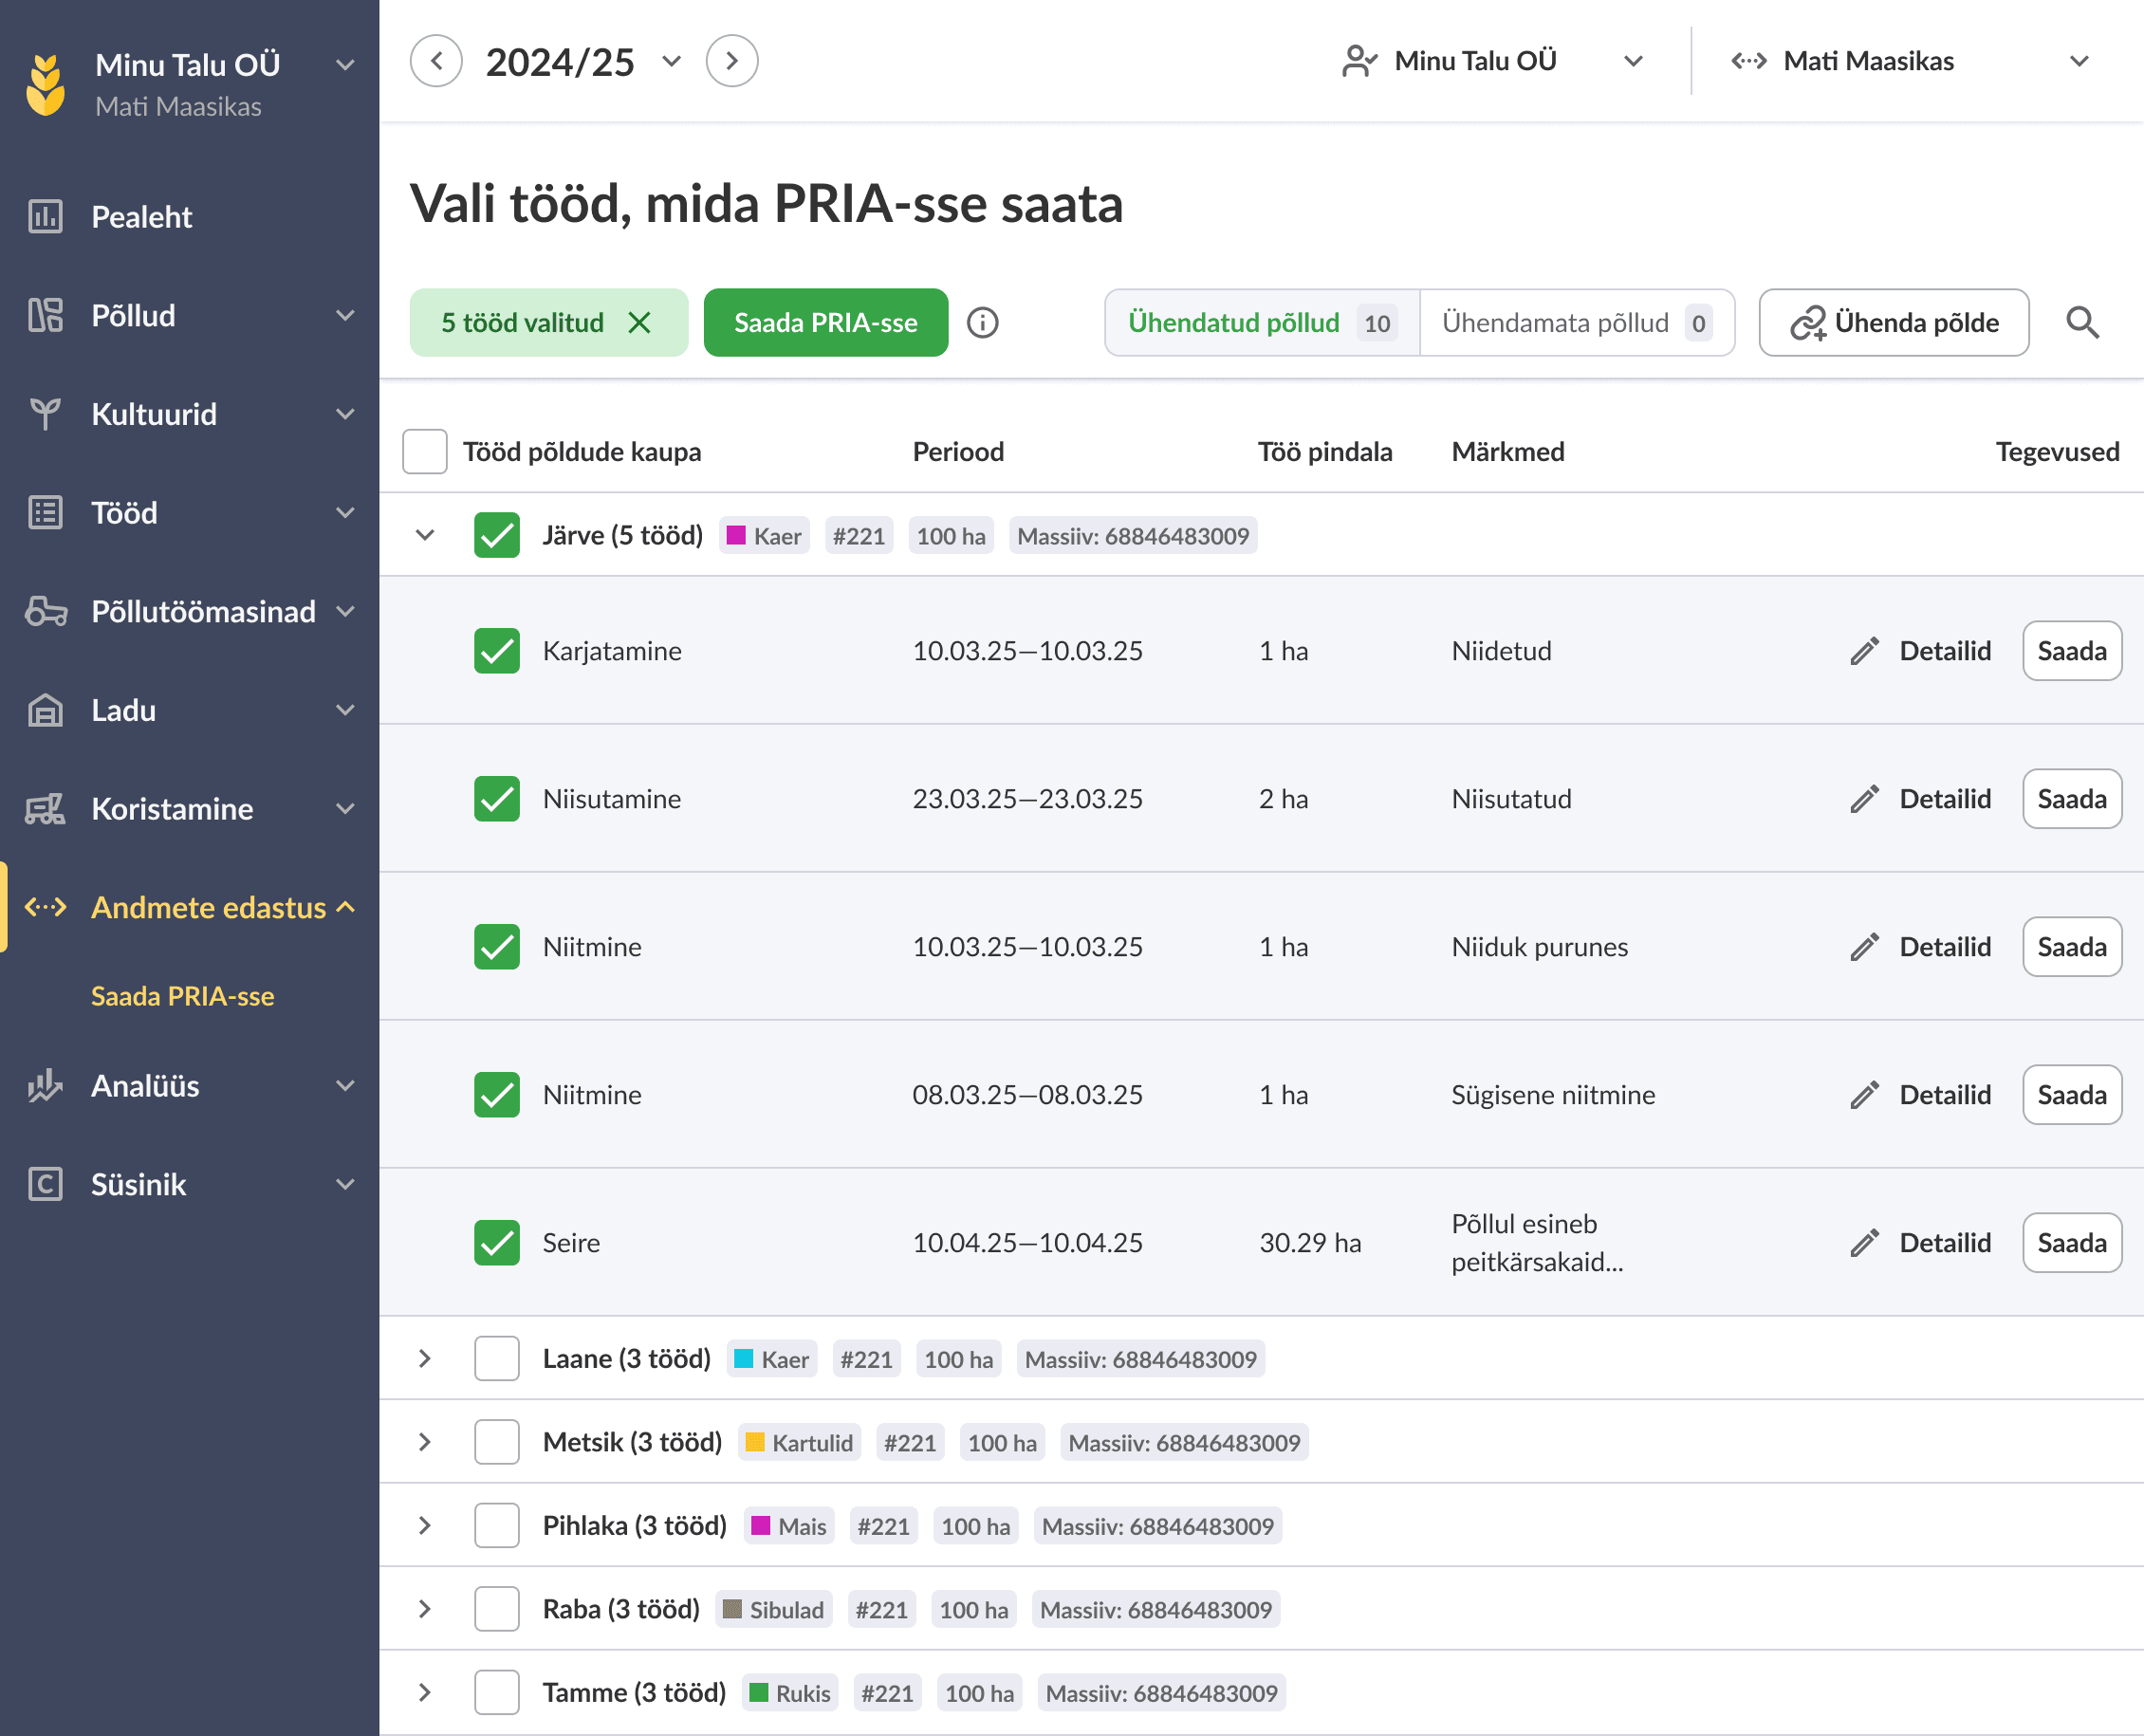Click Saada in the Seire row
The image size is (2144, 1736).
2072,1243
